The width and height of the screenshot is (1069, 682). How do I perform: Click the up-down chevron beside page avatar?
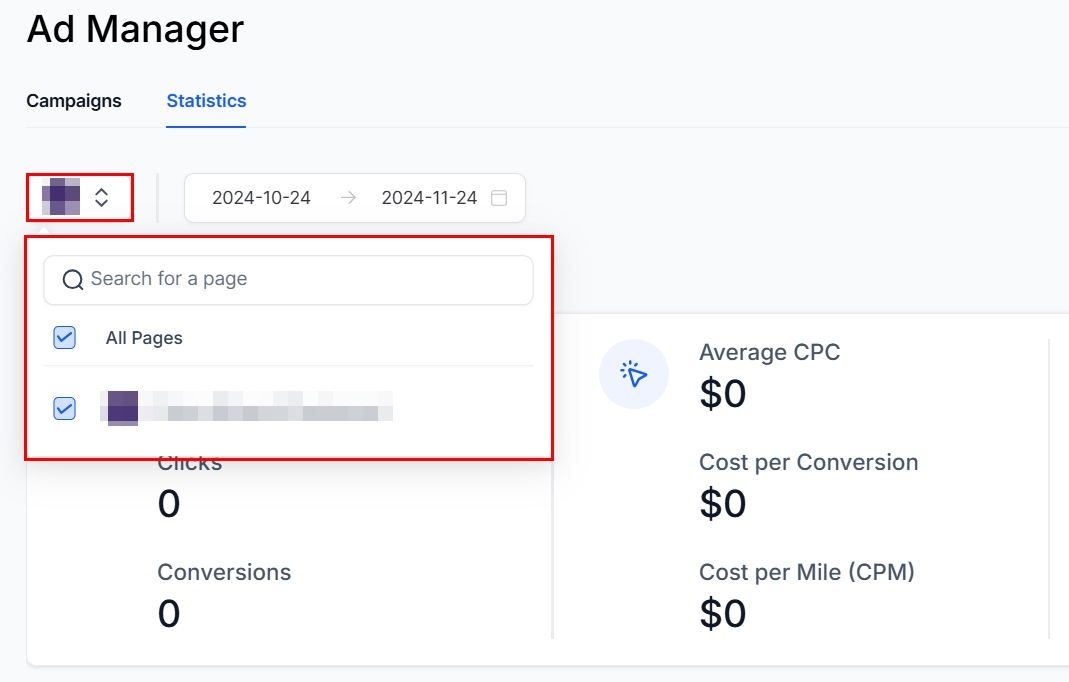tap(101, 197)
